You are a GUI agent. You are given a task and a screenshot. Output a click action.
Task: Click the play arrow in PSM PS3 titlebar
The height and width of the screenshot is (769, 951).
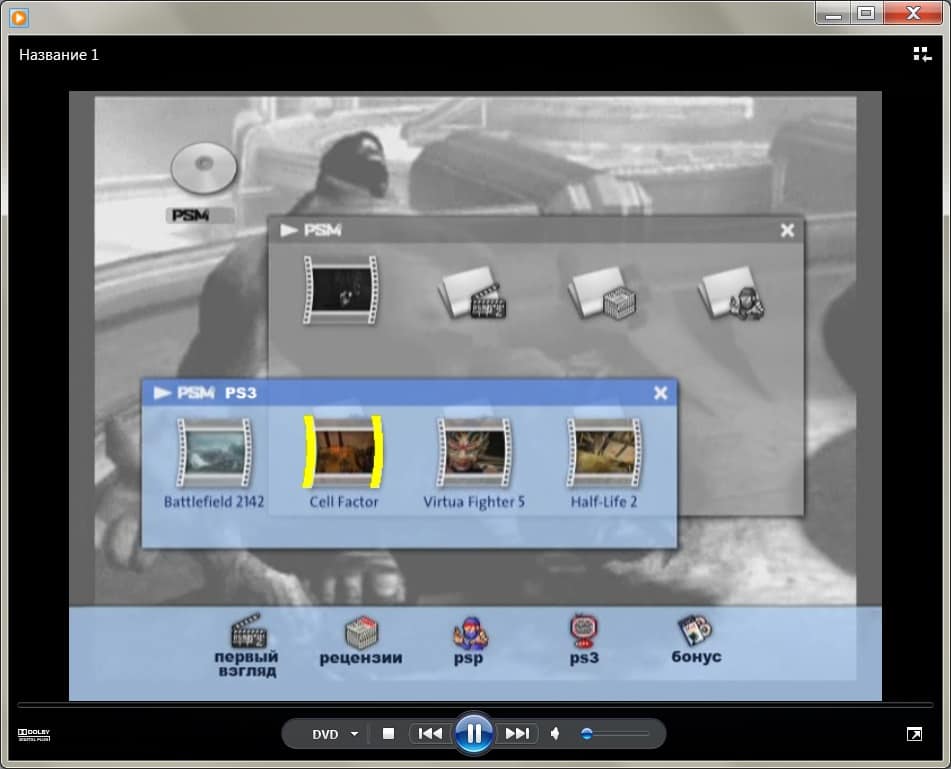click(x=162, y=393)
